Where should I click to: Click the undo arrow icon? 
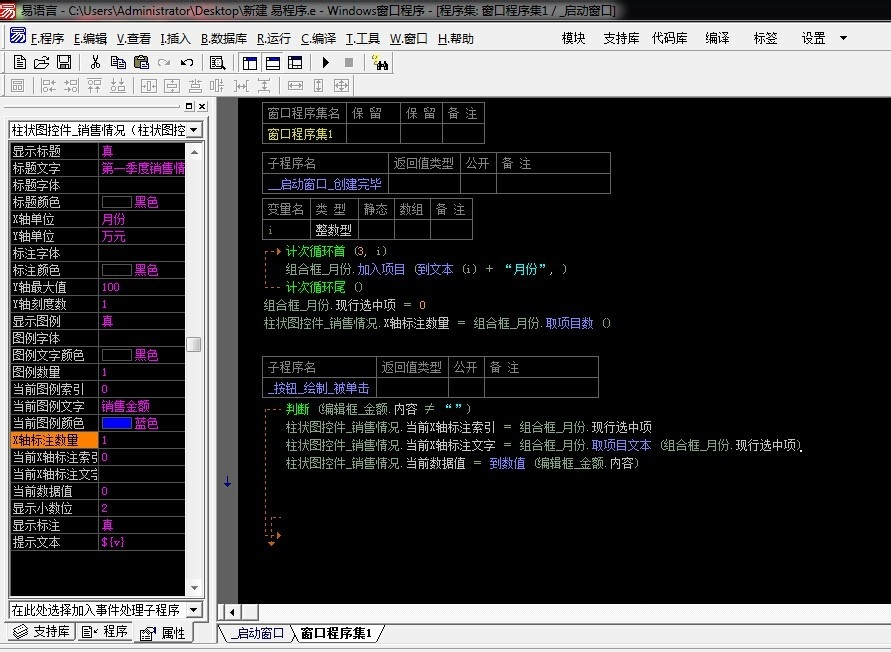[x=187, y=63]
